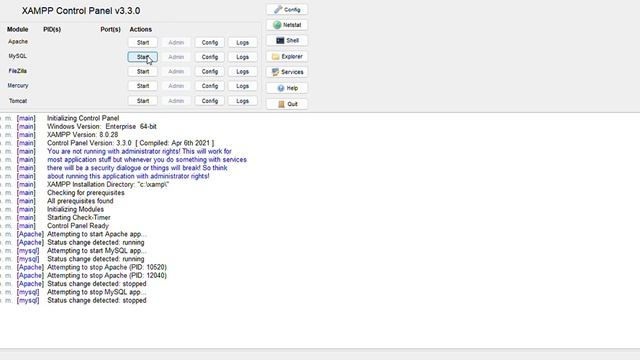
Task: Start the Tomcat module
Action: pyautogui.click(x=142, y=101)
